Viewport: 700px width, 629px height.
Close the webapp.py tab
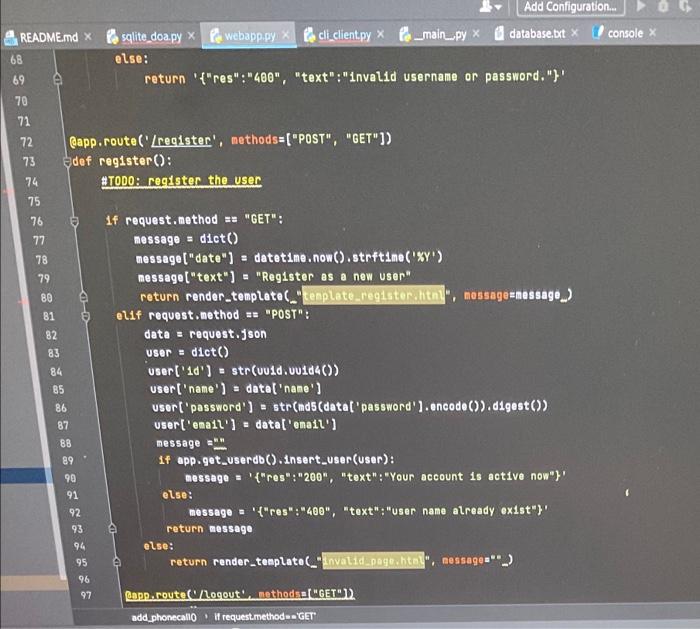click(x=285, y=35)
